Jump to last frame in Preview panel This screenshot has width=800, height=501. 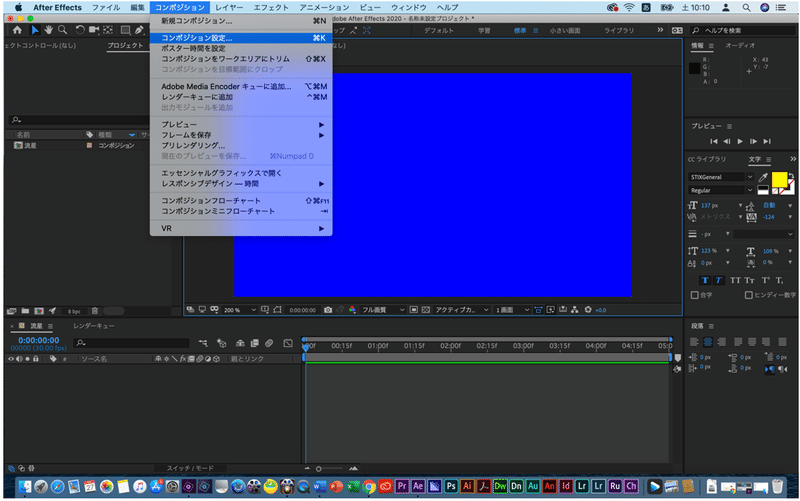[x=767, y=141]
